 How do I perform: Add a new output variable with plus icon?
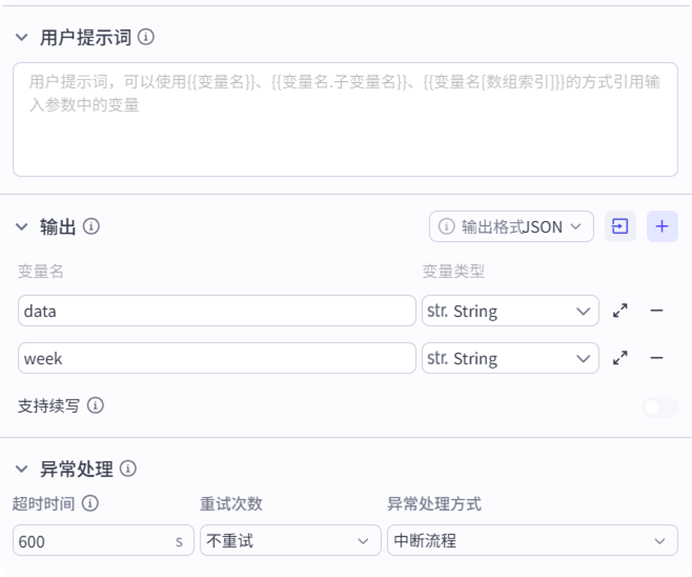click(661, 226)
